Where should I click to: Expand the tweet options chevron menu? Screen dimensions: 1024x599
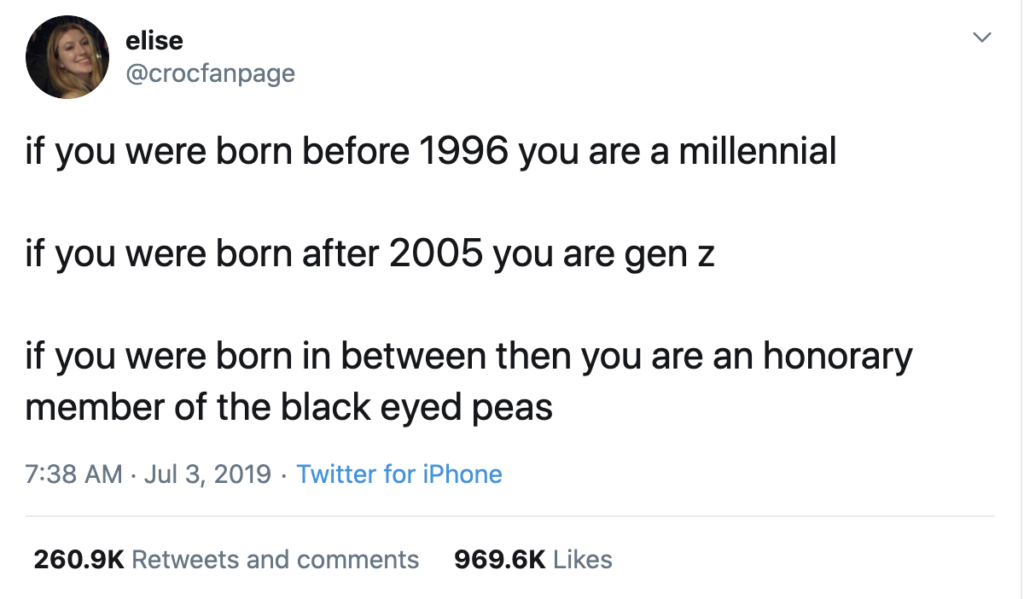tap(982, 37)
